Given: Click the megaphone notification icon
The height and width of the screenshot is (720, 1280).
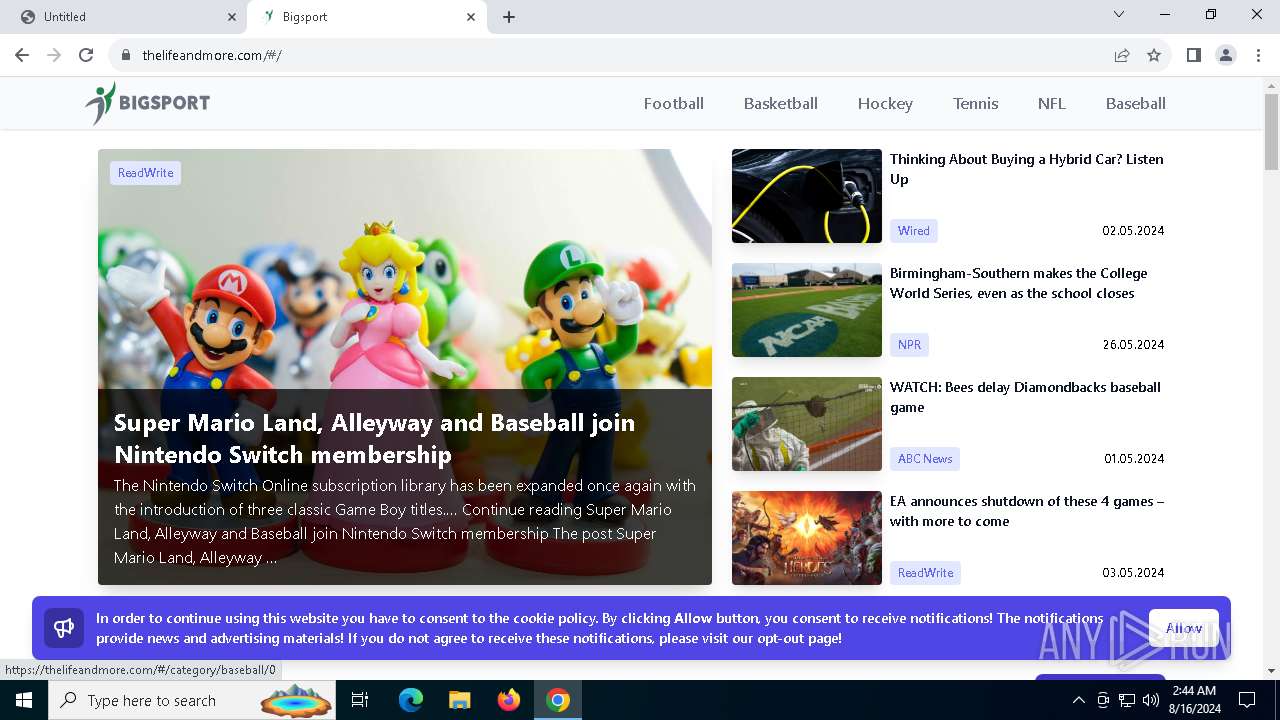Looking at the screenshot, I should pos(64,628).
